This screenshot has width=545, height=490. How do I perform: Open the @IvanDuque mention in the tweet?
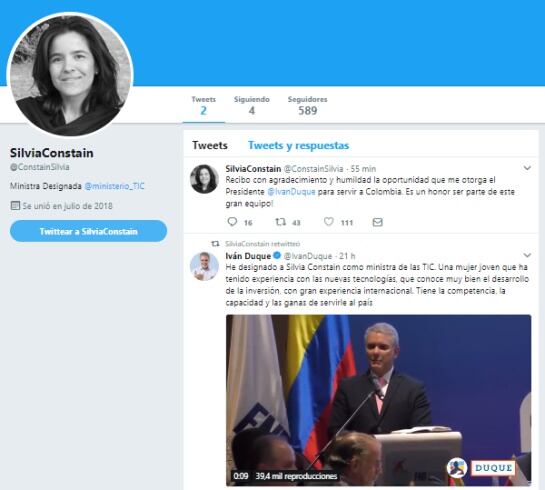(x=291, y=192)
